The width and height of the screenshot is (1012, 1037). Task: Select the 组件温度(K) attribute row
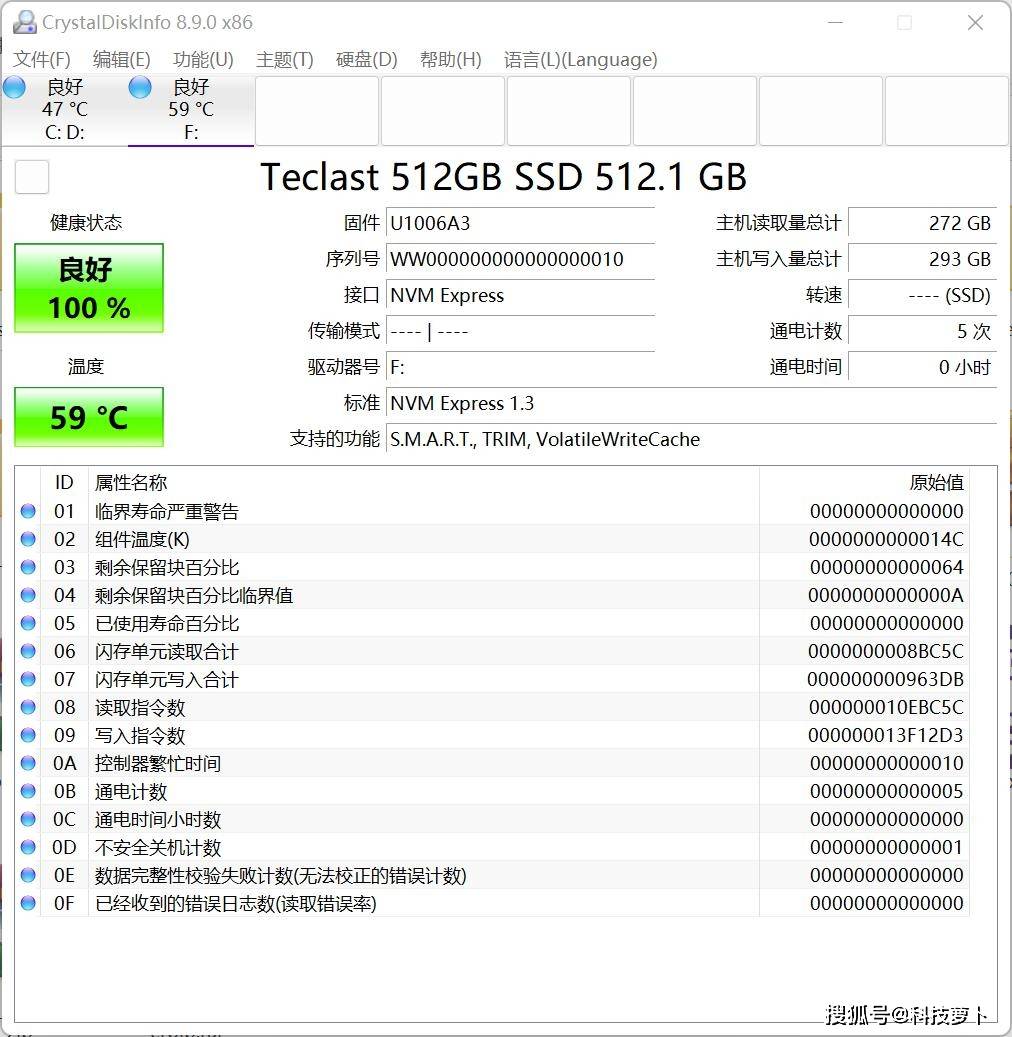[492, 539]
